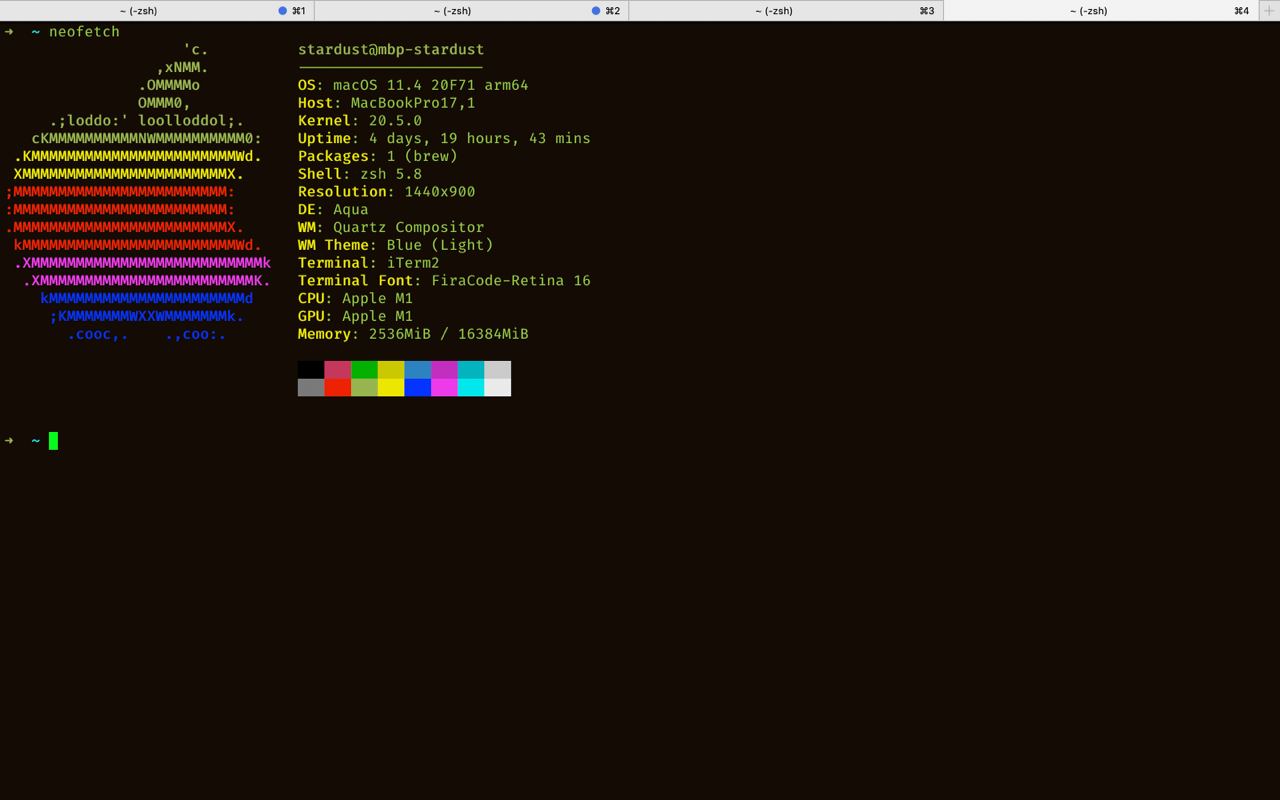1280x800 pixels.
Task: Click the 'GPU: Apple M1' line
Action: (355, 317)
